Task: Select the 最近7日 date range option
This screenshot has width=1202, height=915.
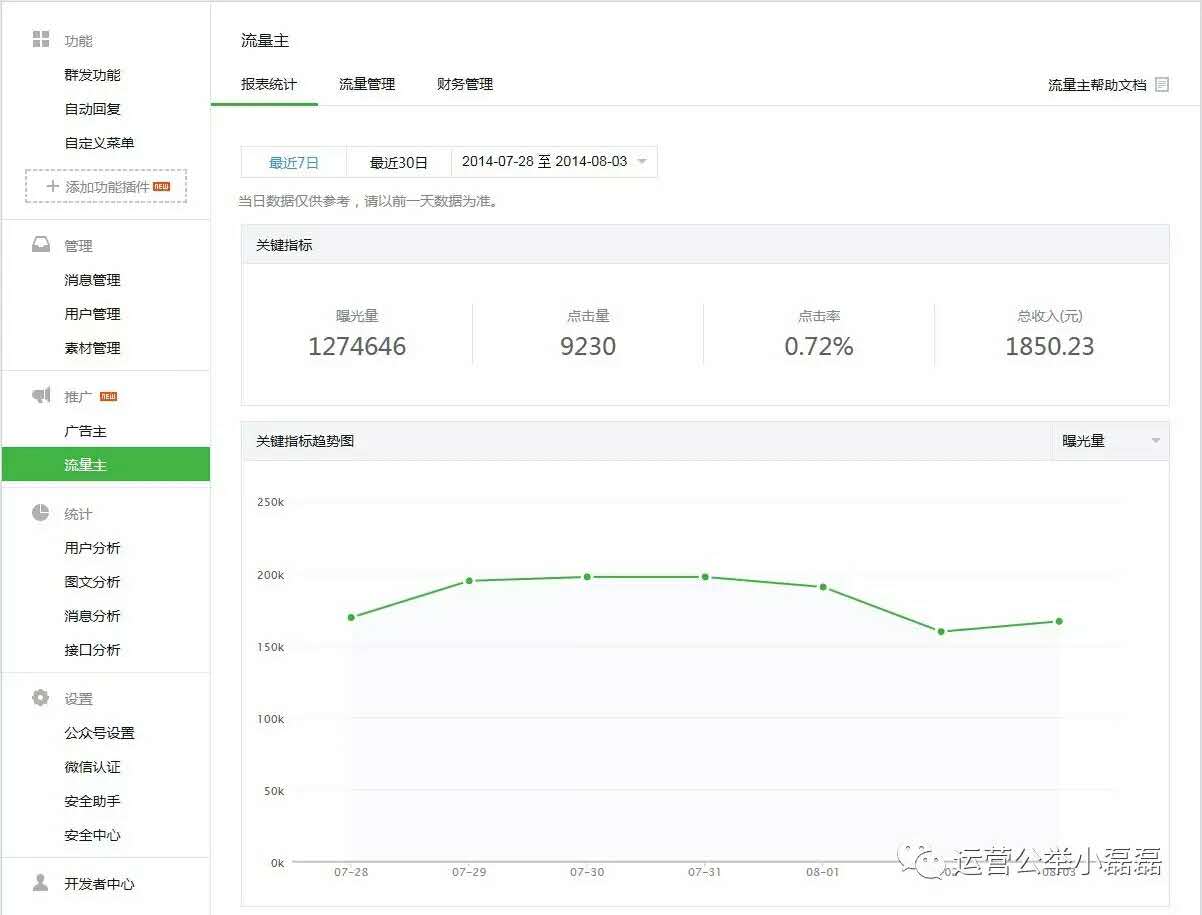Action: (x=294, y=162)
